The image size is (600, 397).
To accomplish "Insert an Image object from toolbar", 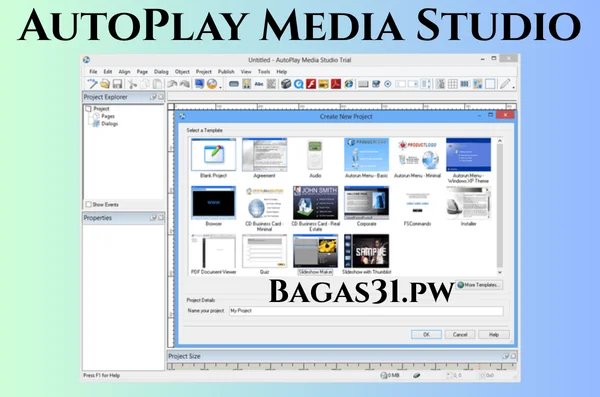I will 246,84.
